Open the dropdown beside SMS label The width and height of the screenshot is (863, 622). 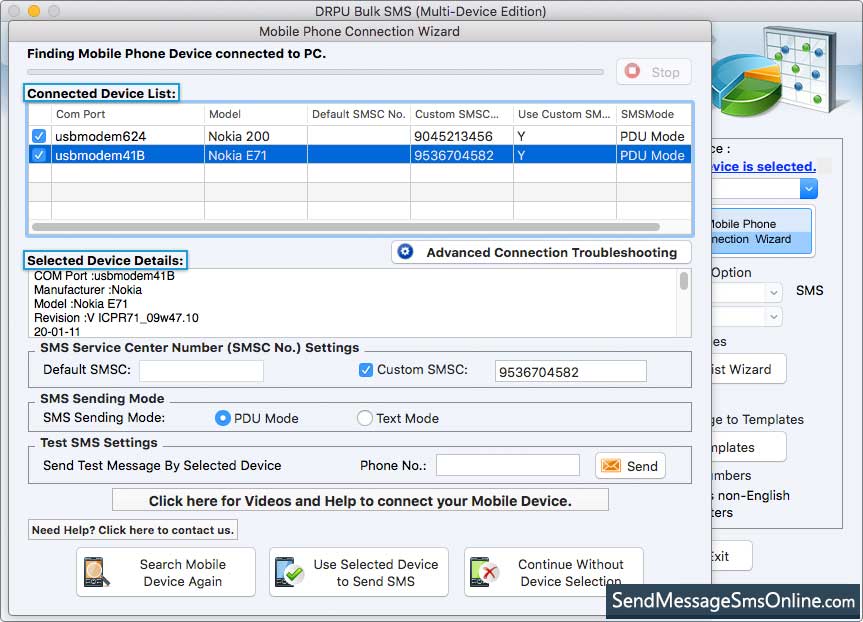coord(773,292)
